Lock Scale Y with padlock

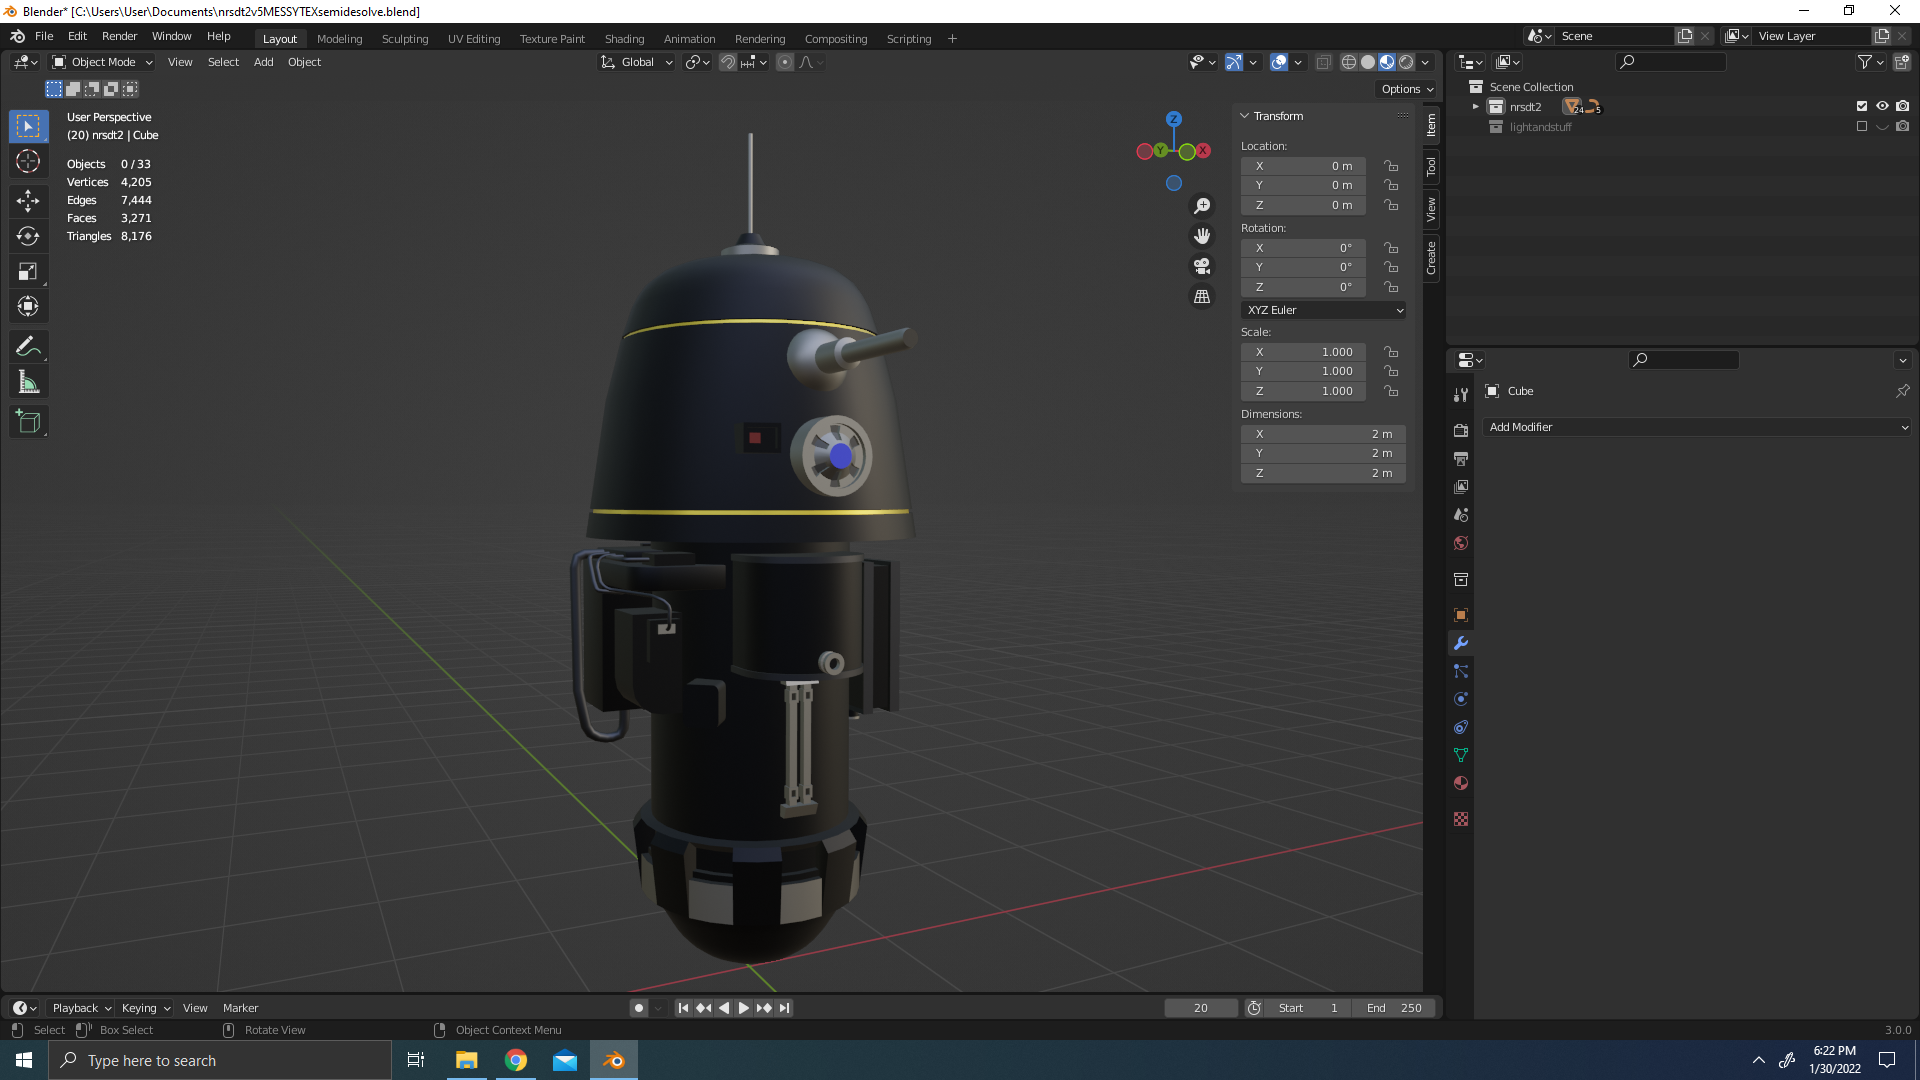(x=1391, y=371)
